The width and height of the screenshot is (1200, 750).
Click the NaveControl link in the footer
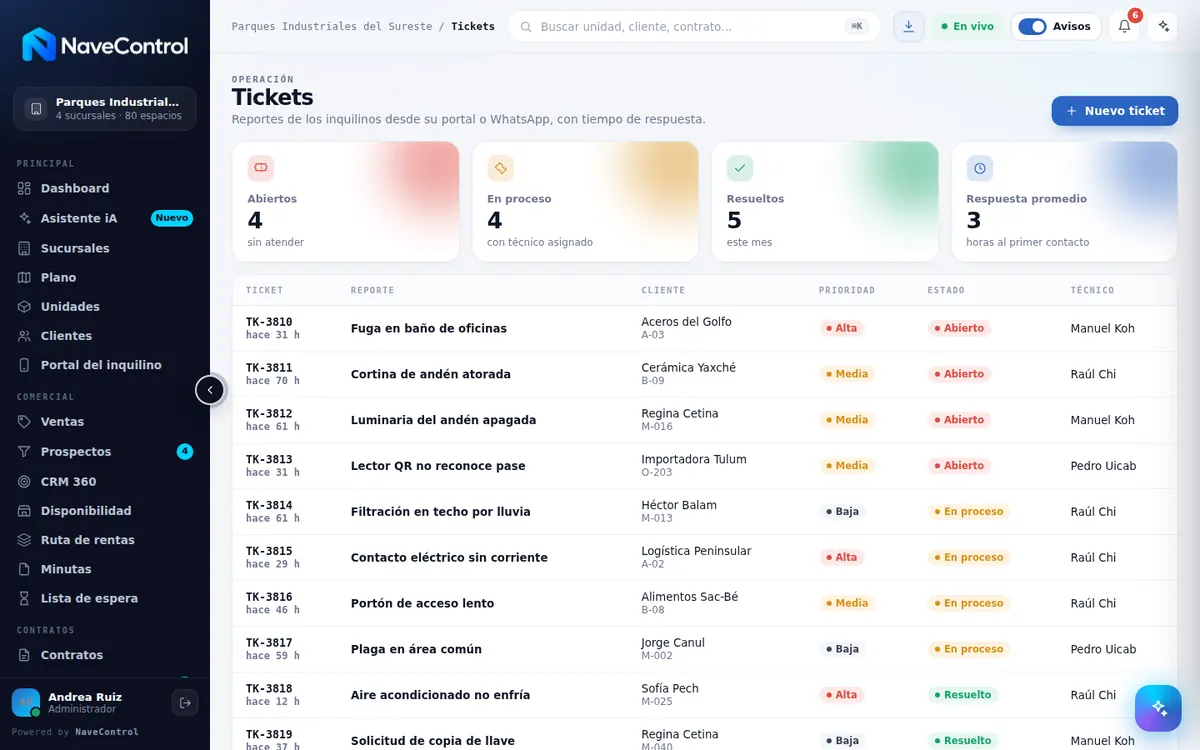[x=107, y=732]
